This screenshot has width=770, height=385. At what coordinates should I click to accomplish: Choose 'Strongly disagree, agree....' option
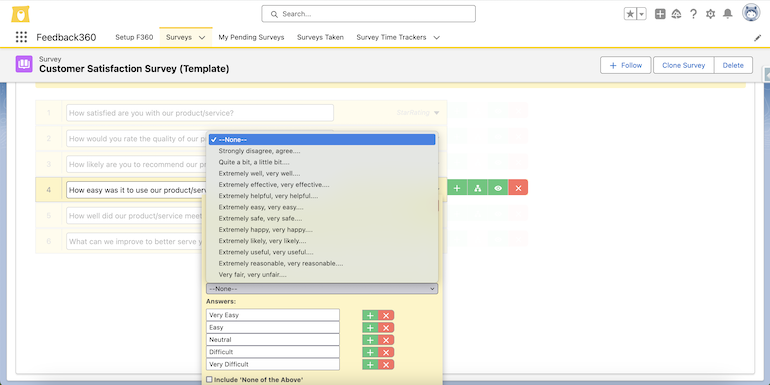click(322, 151)
